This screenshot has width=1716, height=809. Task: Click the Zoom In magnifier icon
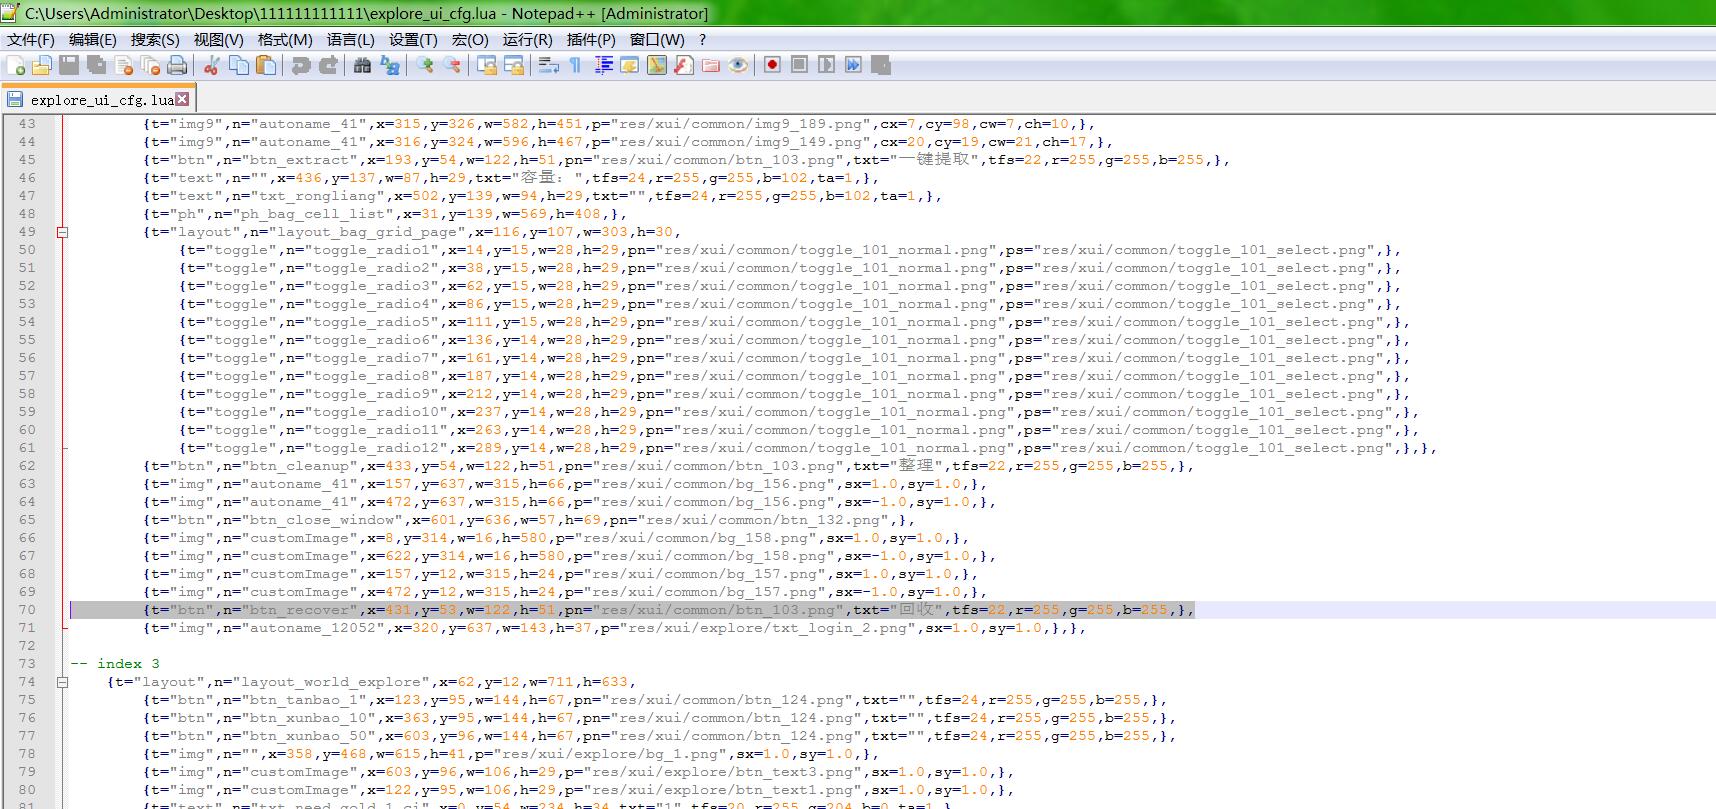point(426,66)
